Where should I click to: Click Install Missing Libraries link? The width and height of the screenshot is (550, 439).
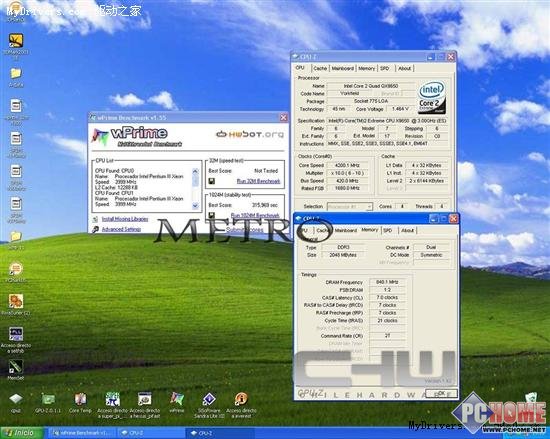(x=125, y=219)
